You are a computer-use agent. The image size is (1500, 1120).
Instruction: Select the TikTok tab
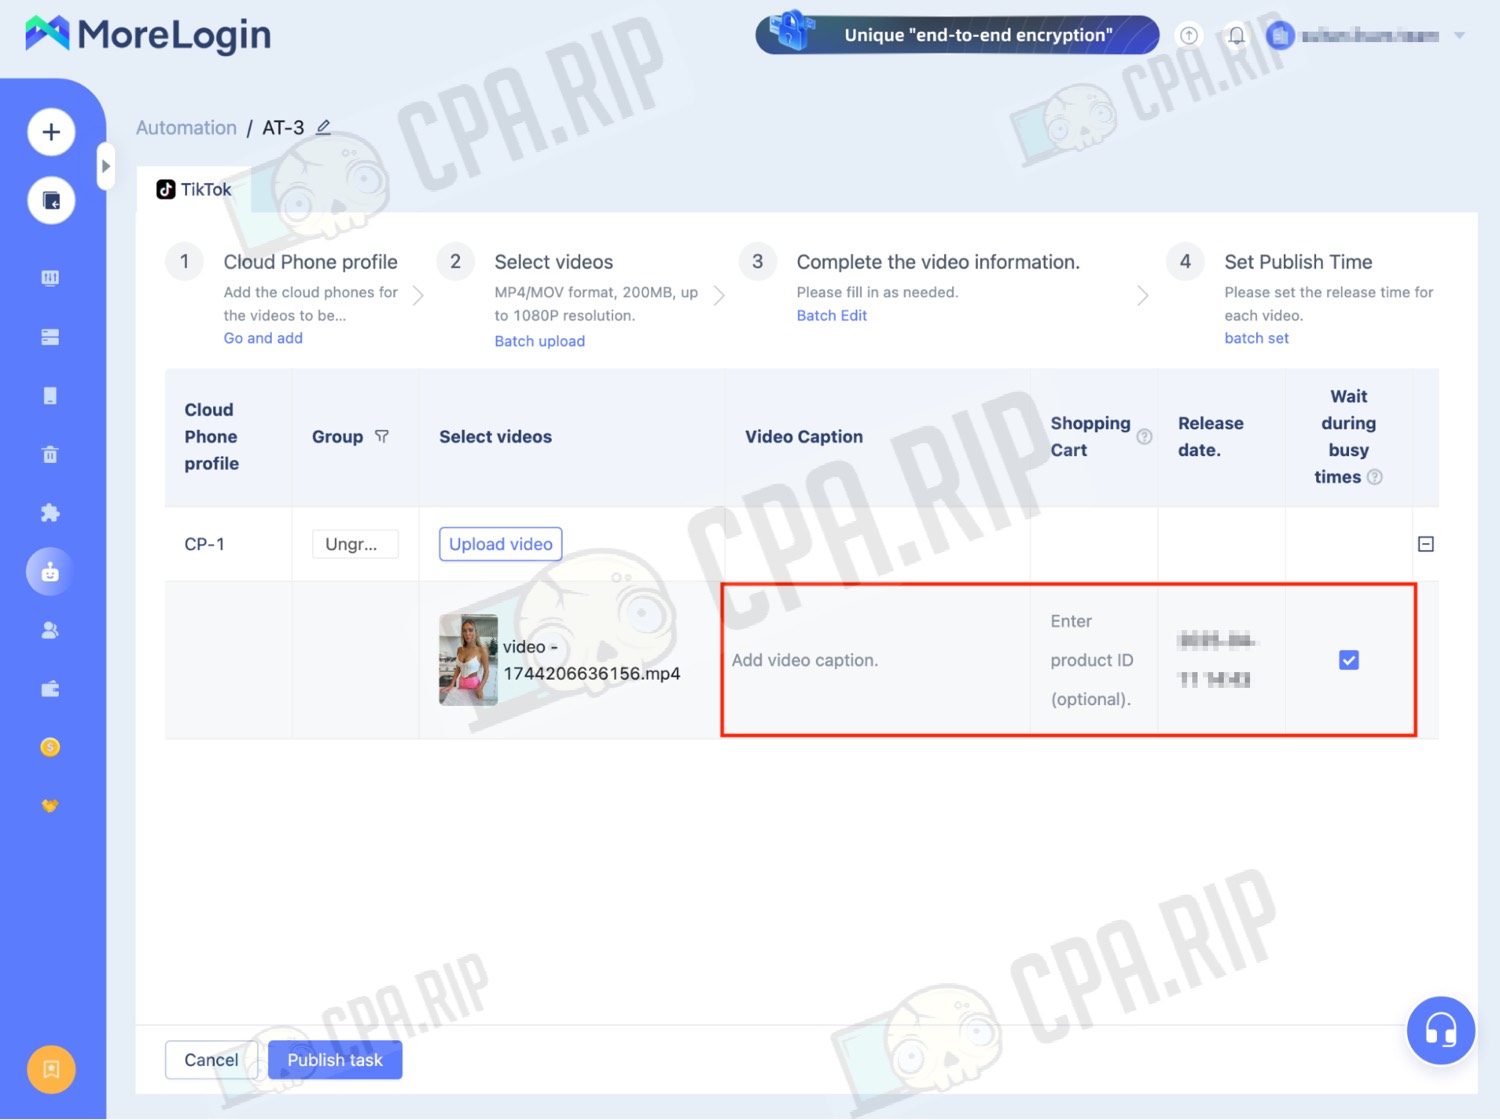[194, 189]
